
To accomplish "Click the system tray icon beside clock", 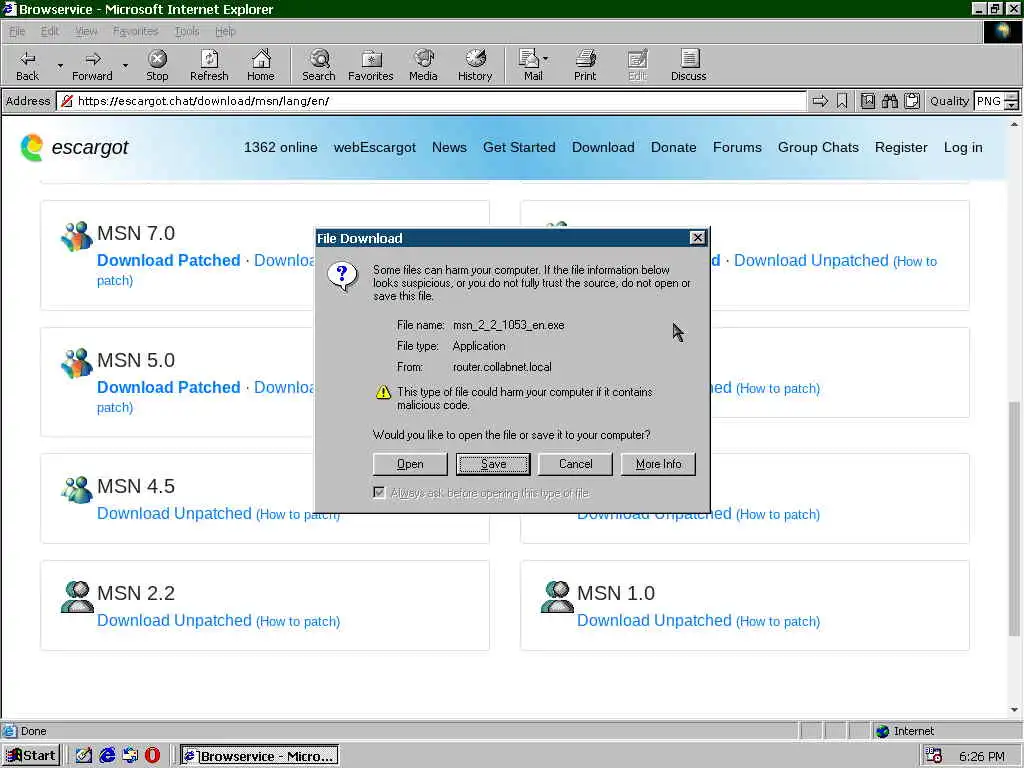I will [x=934, y=756].
